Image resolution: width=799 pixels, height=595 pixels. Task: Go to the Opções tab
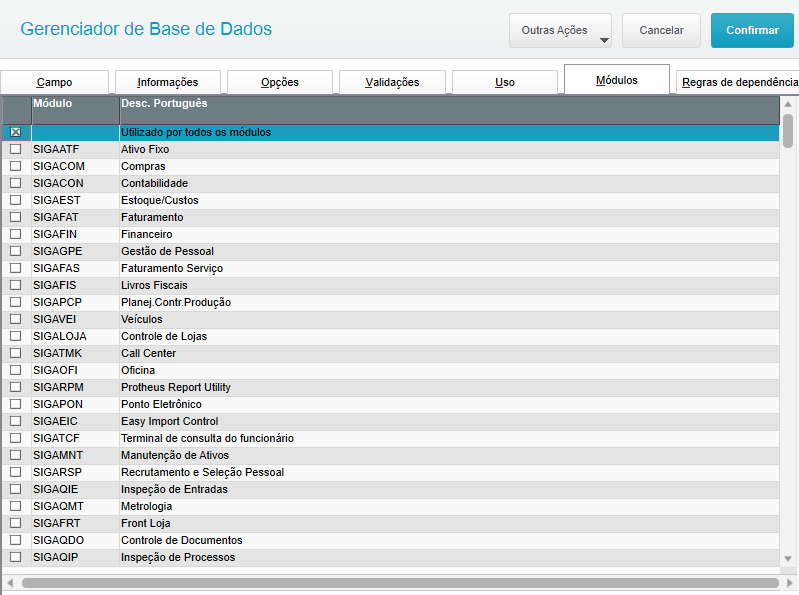click(x=280, y=83)
